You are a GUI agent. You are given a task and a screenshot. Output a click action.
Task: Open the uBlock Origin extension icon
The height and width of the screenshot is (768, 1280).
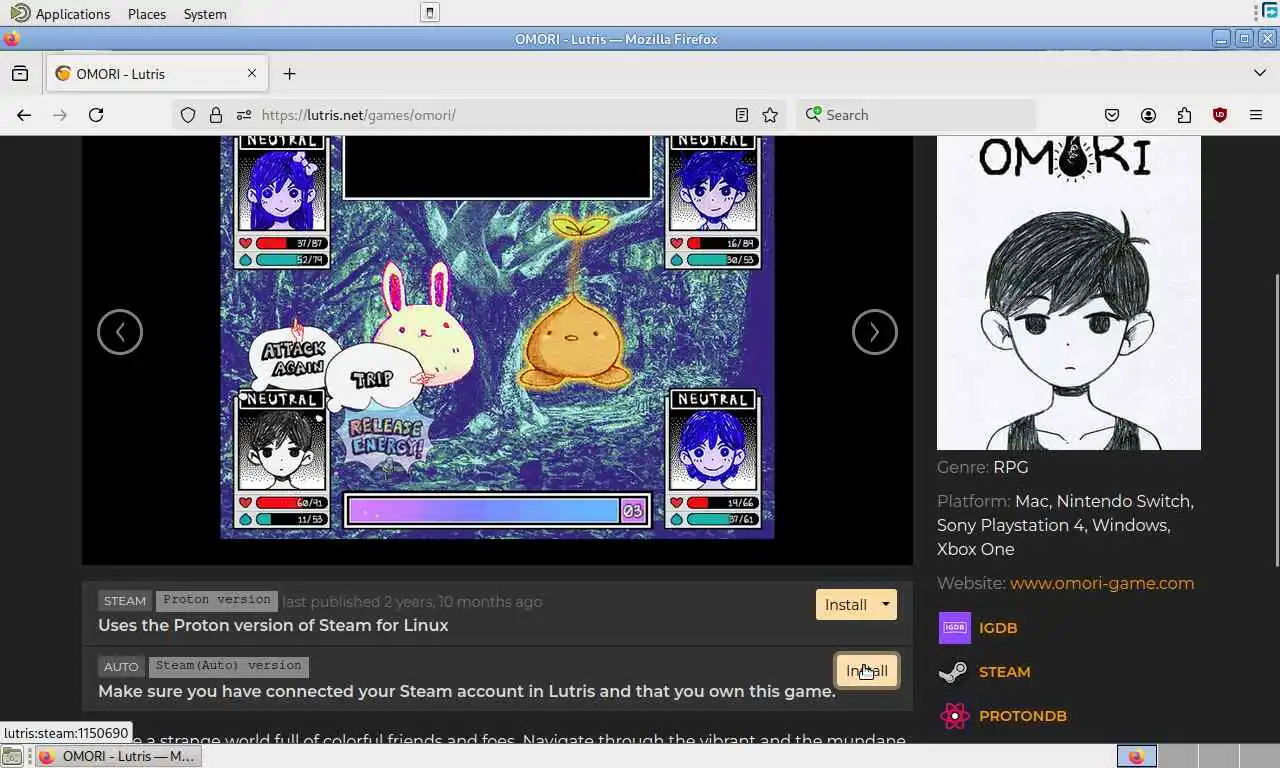(x=1220, y=115)
